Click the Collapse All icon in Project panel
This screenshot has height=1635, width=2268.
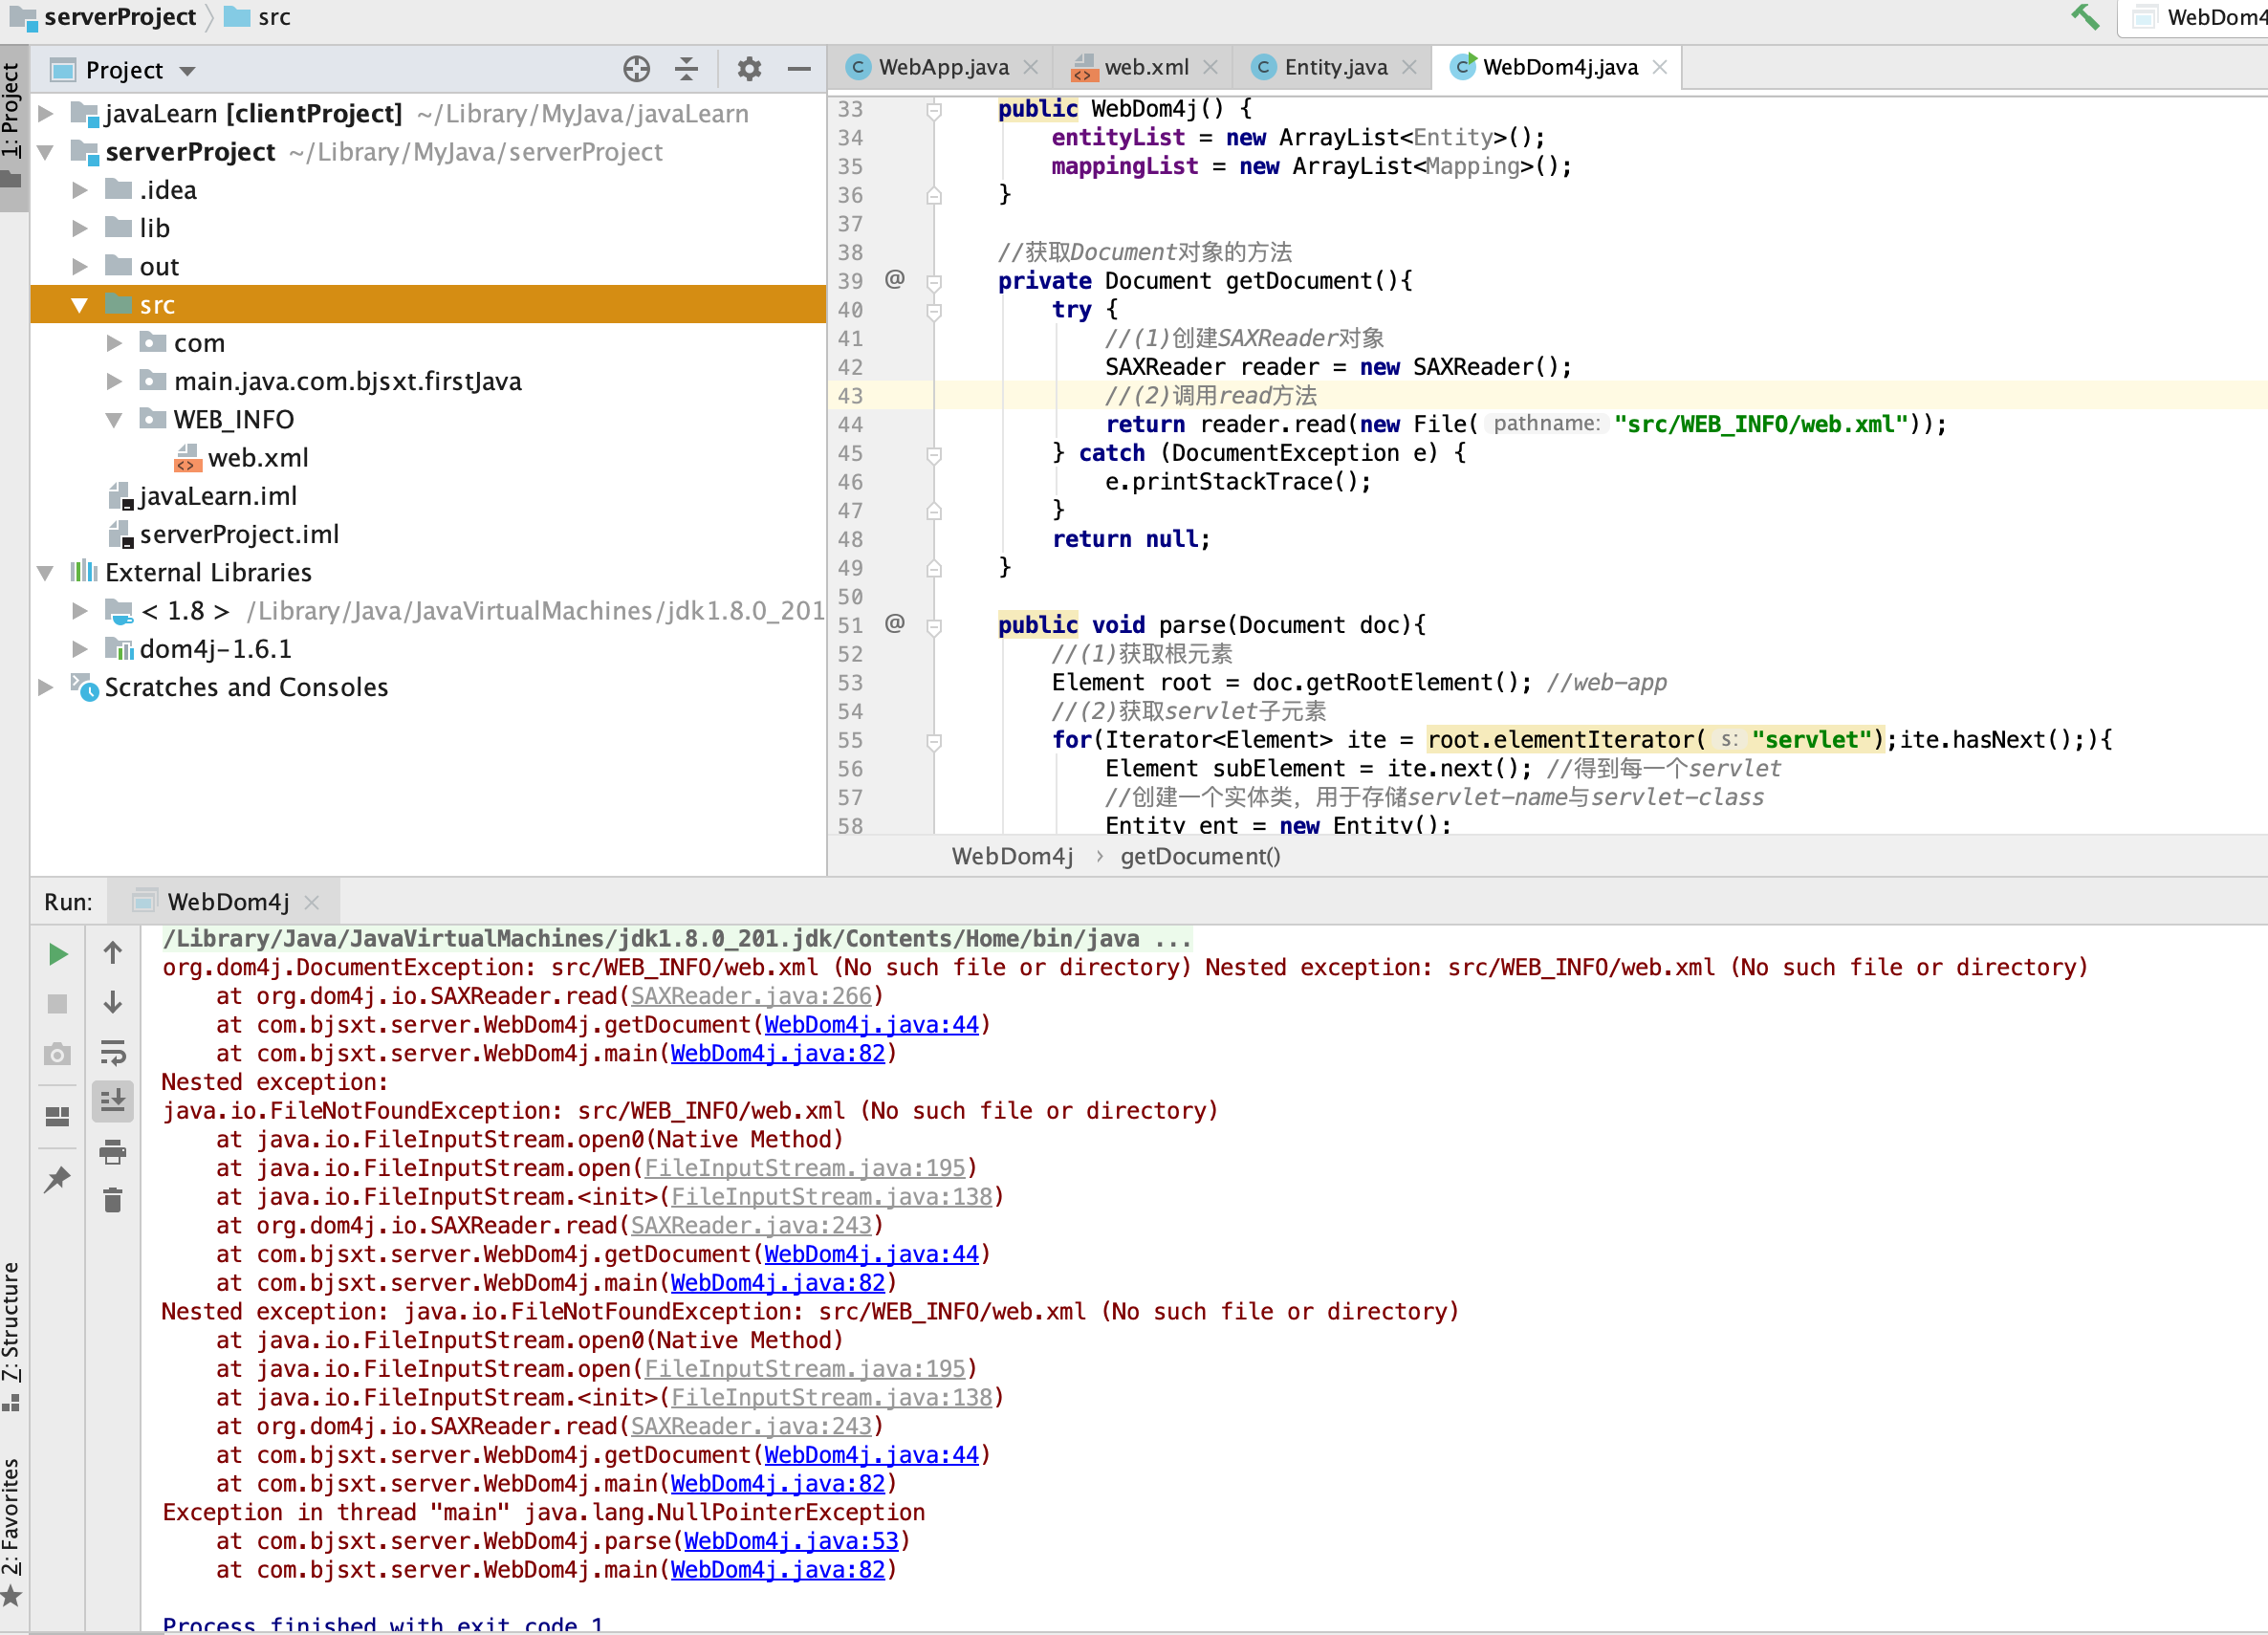(686, 69)
